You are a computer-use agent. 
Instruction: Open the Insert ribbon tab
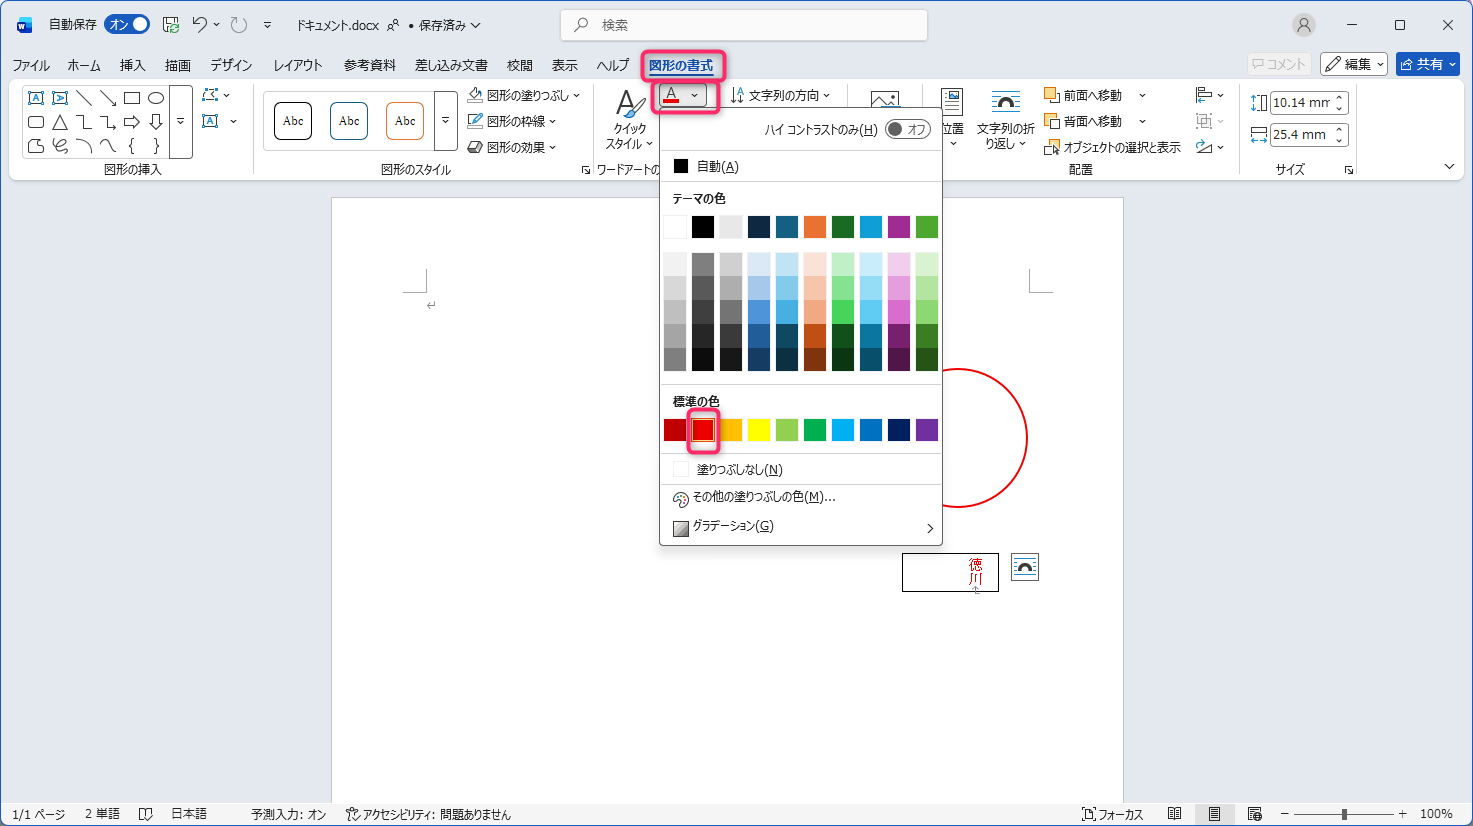click(x=132, y=65)
